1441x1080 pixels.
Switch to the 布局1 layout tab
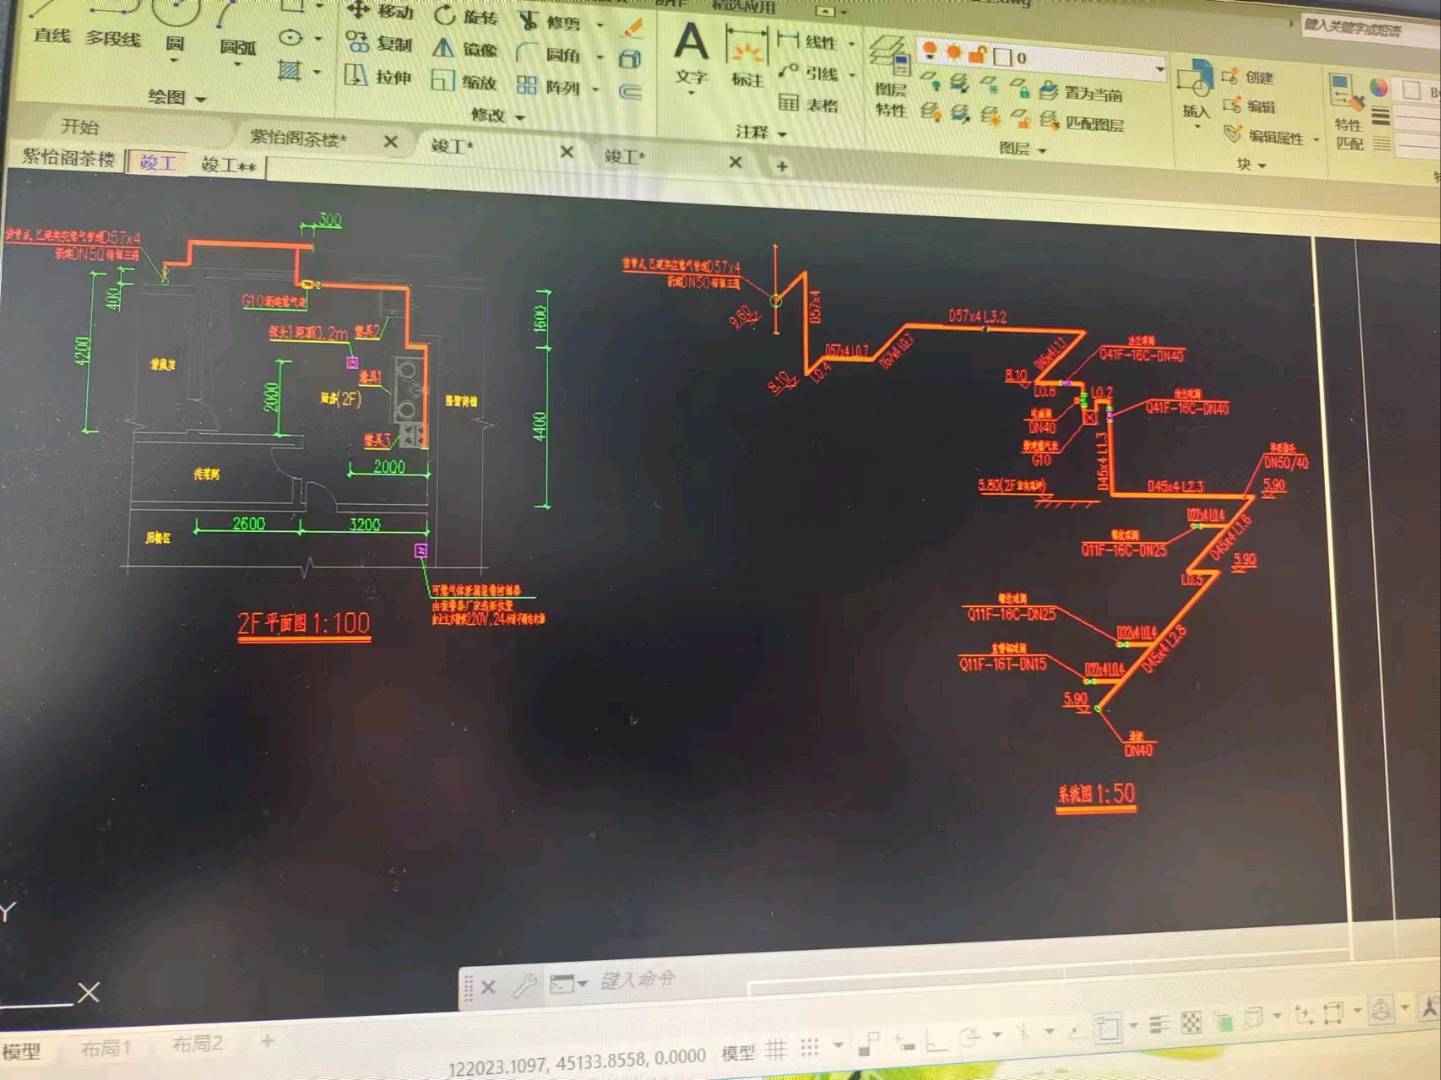coord(106,1047)
